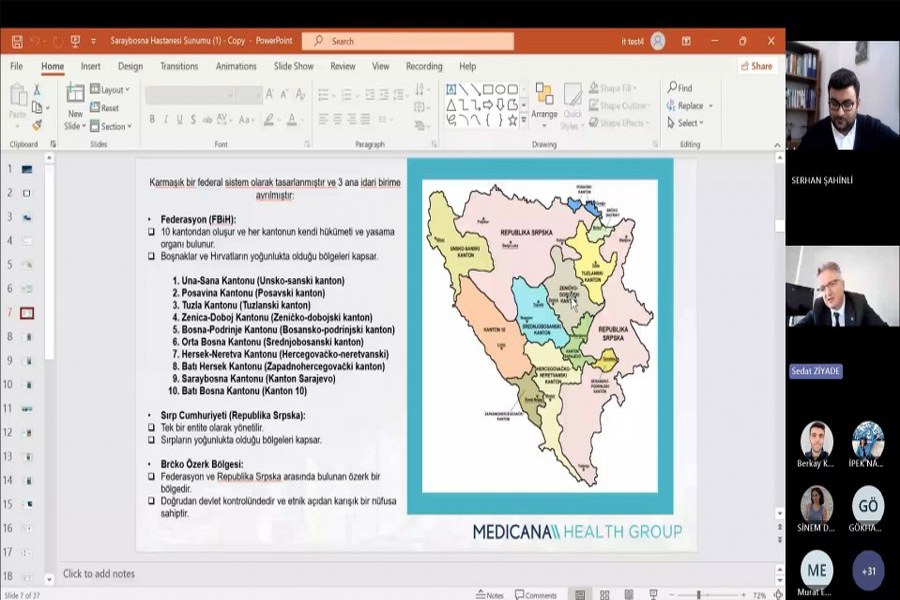Screen dimensions: 900x600
Task: Toggle Bold text formatting
Action: 152,119
